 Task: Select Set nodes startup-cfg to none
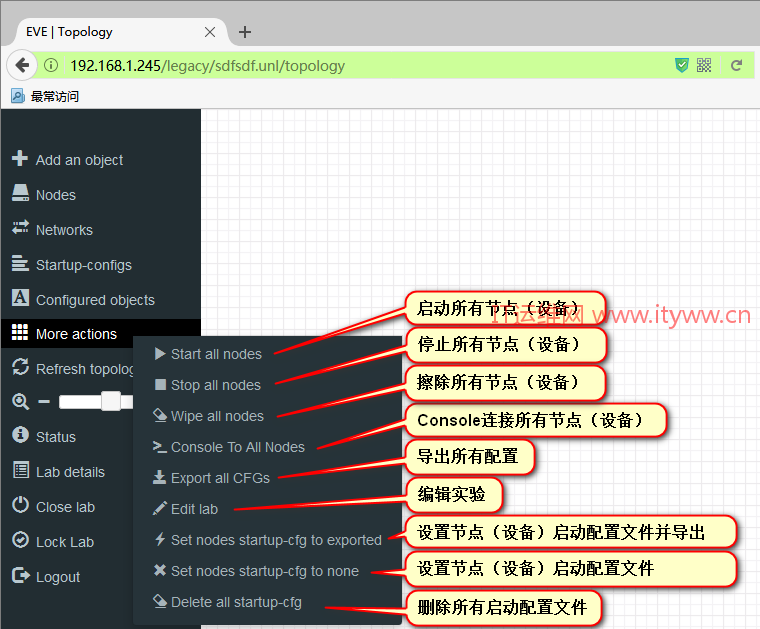[x=267, y=571]
